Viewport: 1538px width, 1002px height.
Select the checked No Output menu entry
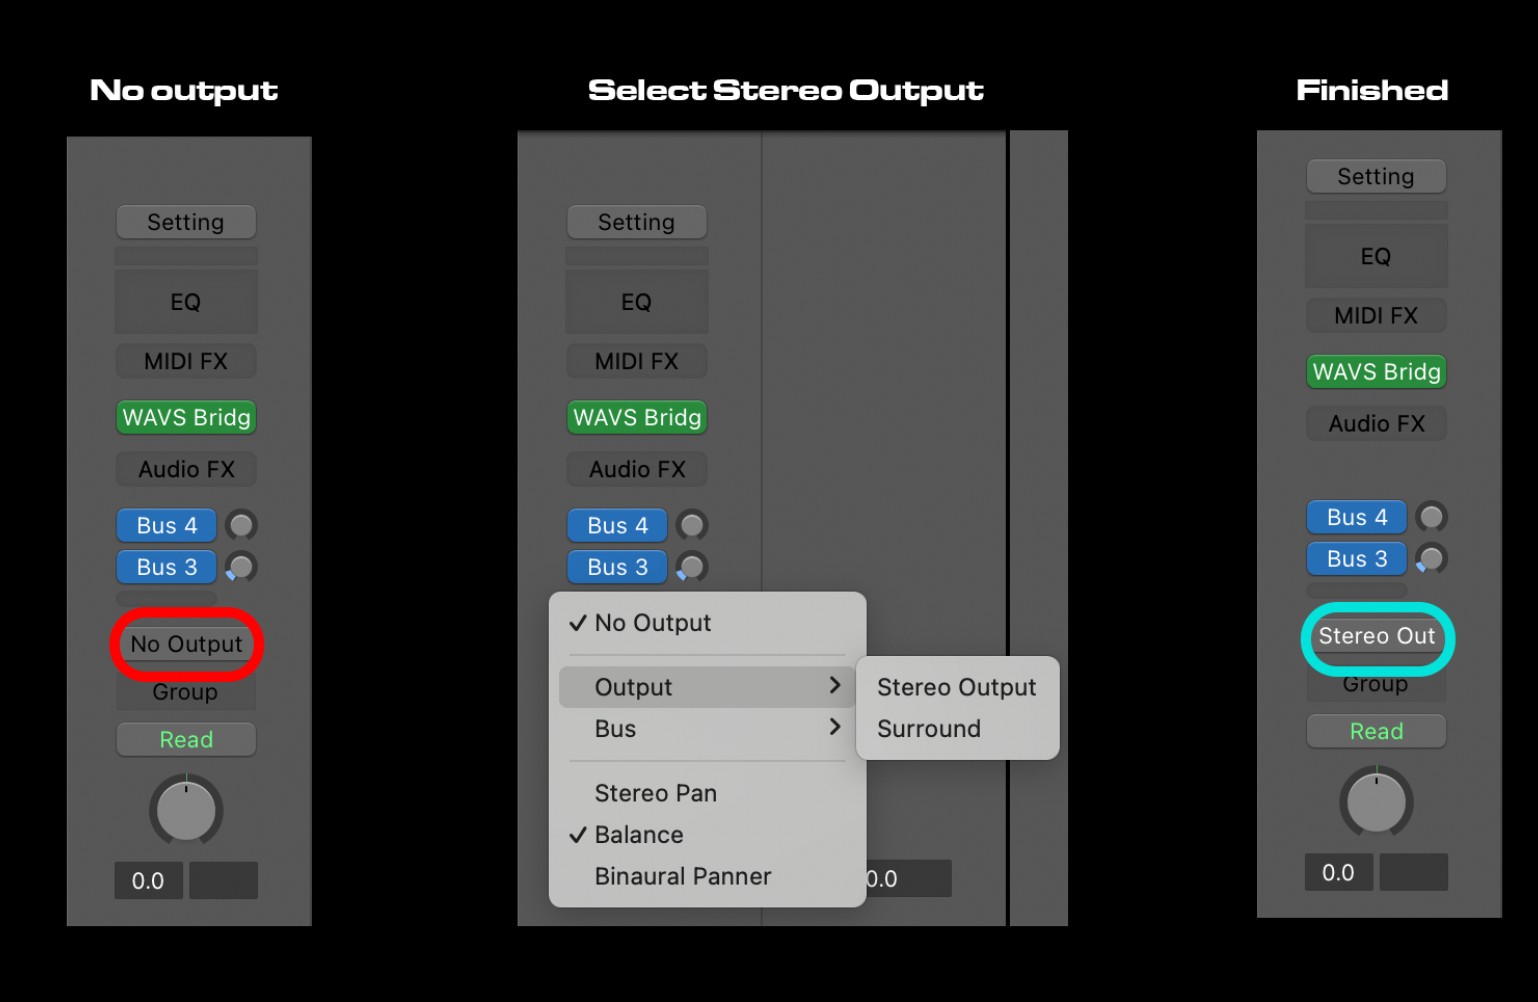[x=652, y=623]
